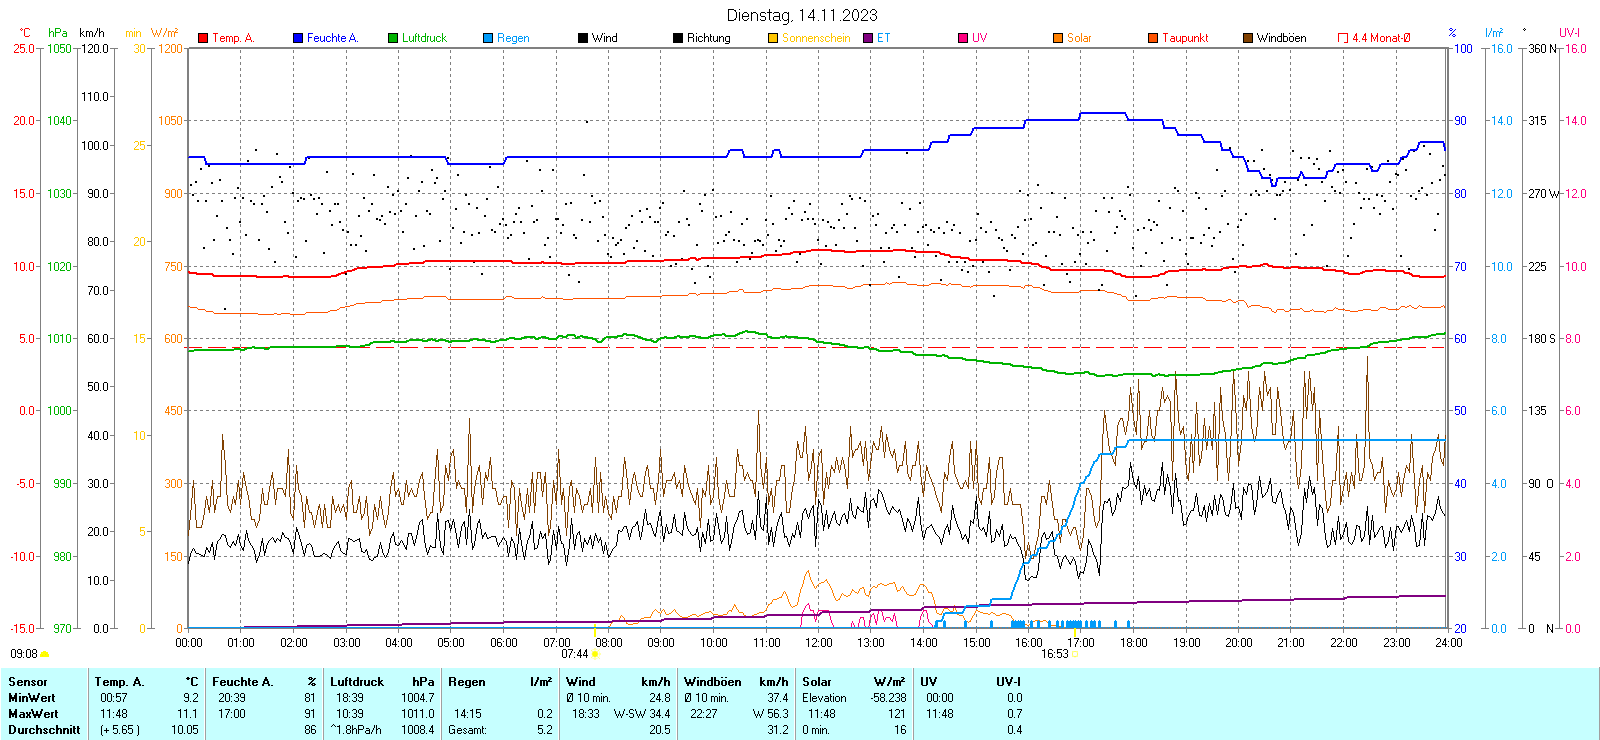Click the green Luftdruck legend square

tap(393, 38)
